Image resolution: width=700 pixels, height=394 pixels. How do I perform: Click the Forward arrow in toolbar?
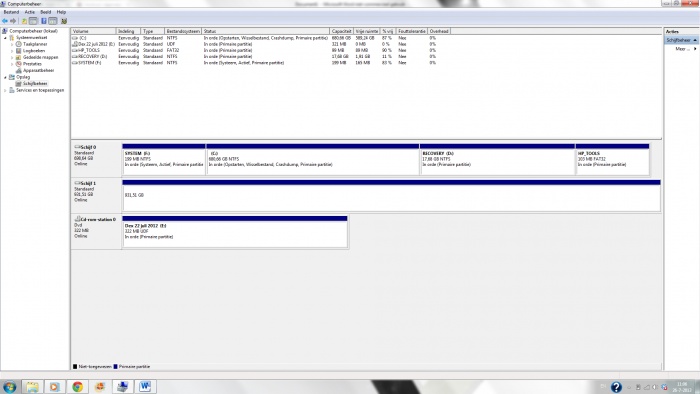coord(13,21)
